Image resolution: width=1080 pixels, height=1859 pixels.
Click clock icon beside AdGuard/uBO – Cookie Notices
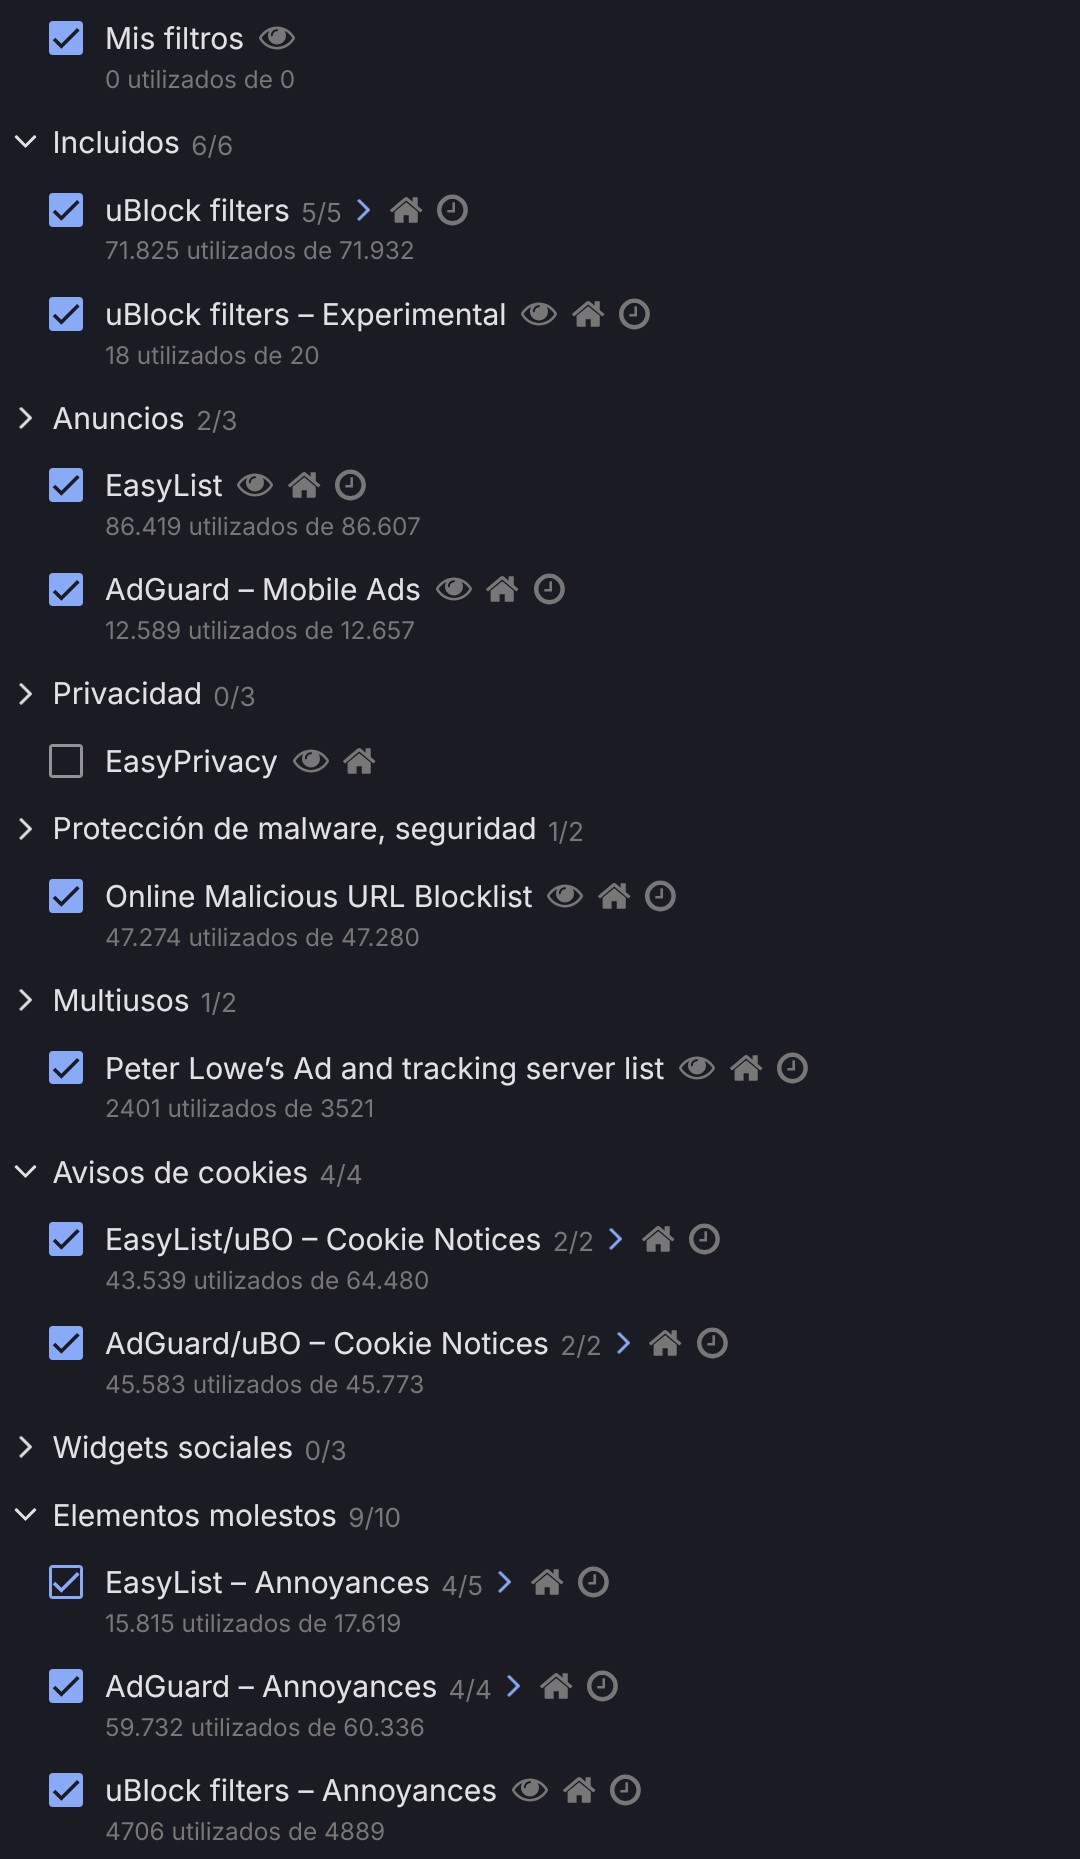[712, 1343]
